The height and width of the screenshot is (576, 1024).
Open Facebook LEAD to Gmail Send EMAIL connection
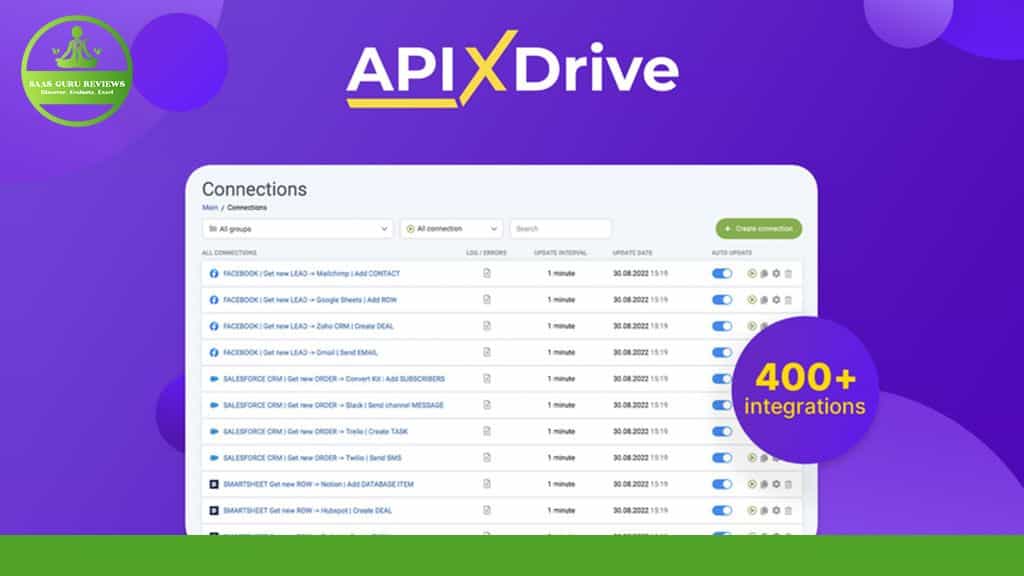(x=300, y=353)
